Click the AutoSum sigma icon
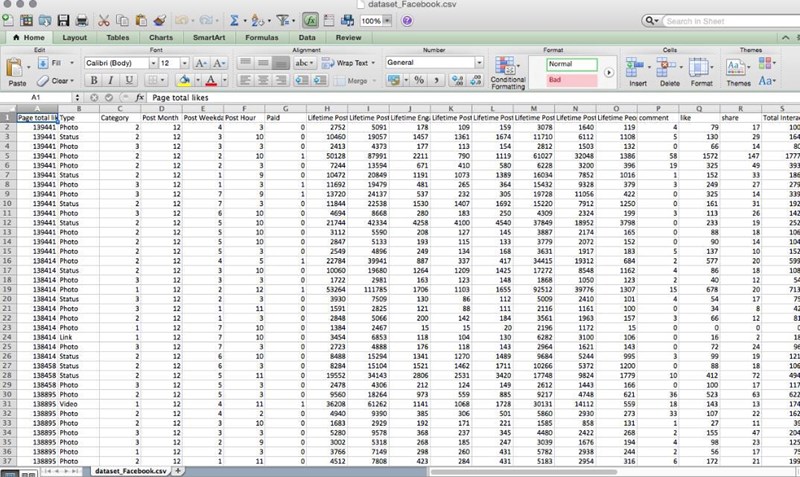Screen dimensions: 800x477 pyautogui.click(x=233, y=20)
